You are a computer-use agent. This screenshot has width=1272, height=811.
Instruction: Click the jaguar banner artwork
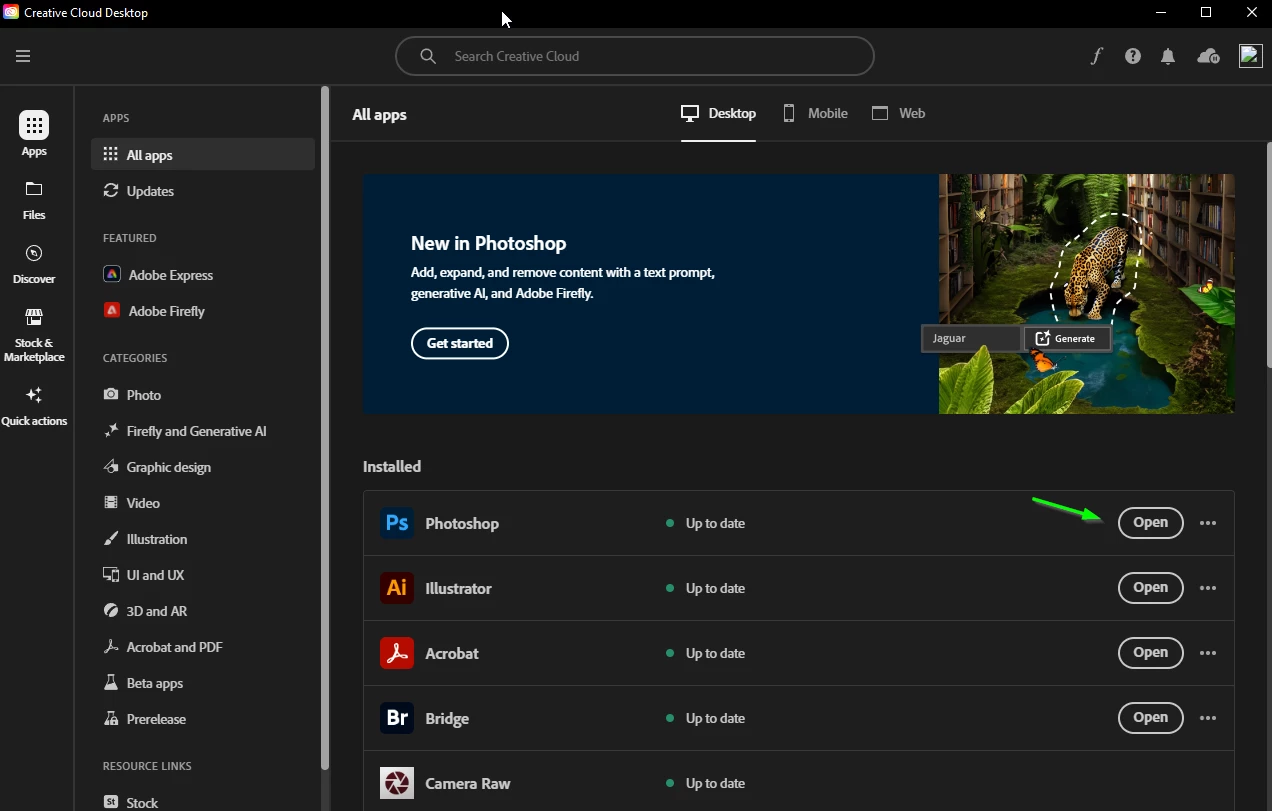(x=1087, y=294)
